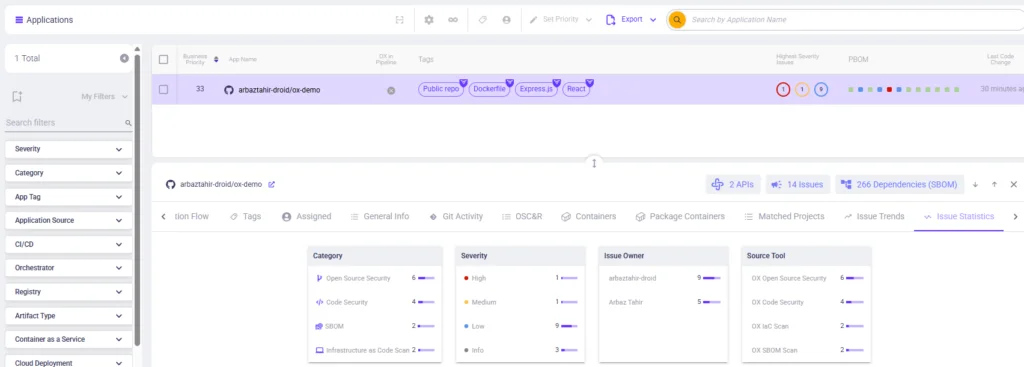Click the tag icon in toolbar
This screenshot has height=367, width=1024.
click(483, 20)
